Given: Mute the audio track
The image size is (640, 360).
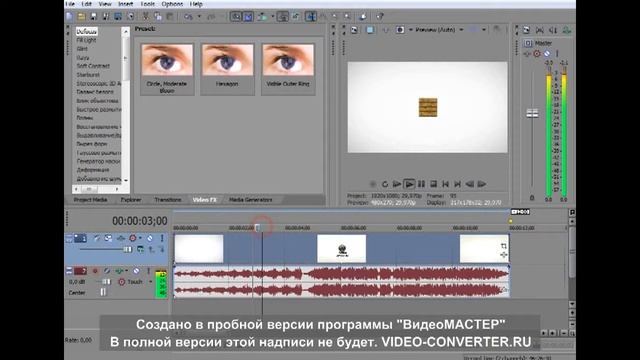Looking at the screenshot, I should coord(136,271).
